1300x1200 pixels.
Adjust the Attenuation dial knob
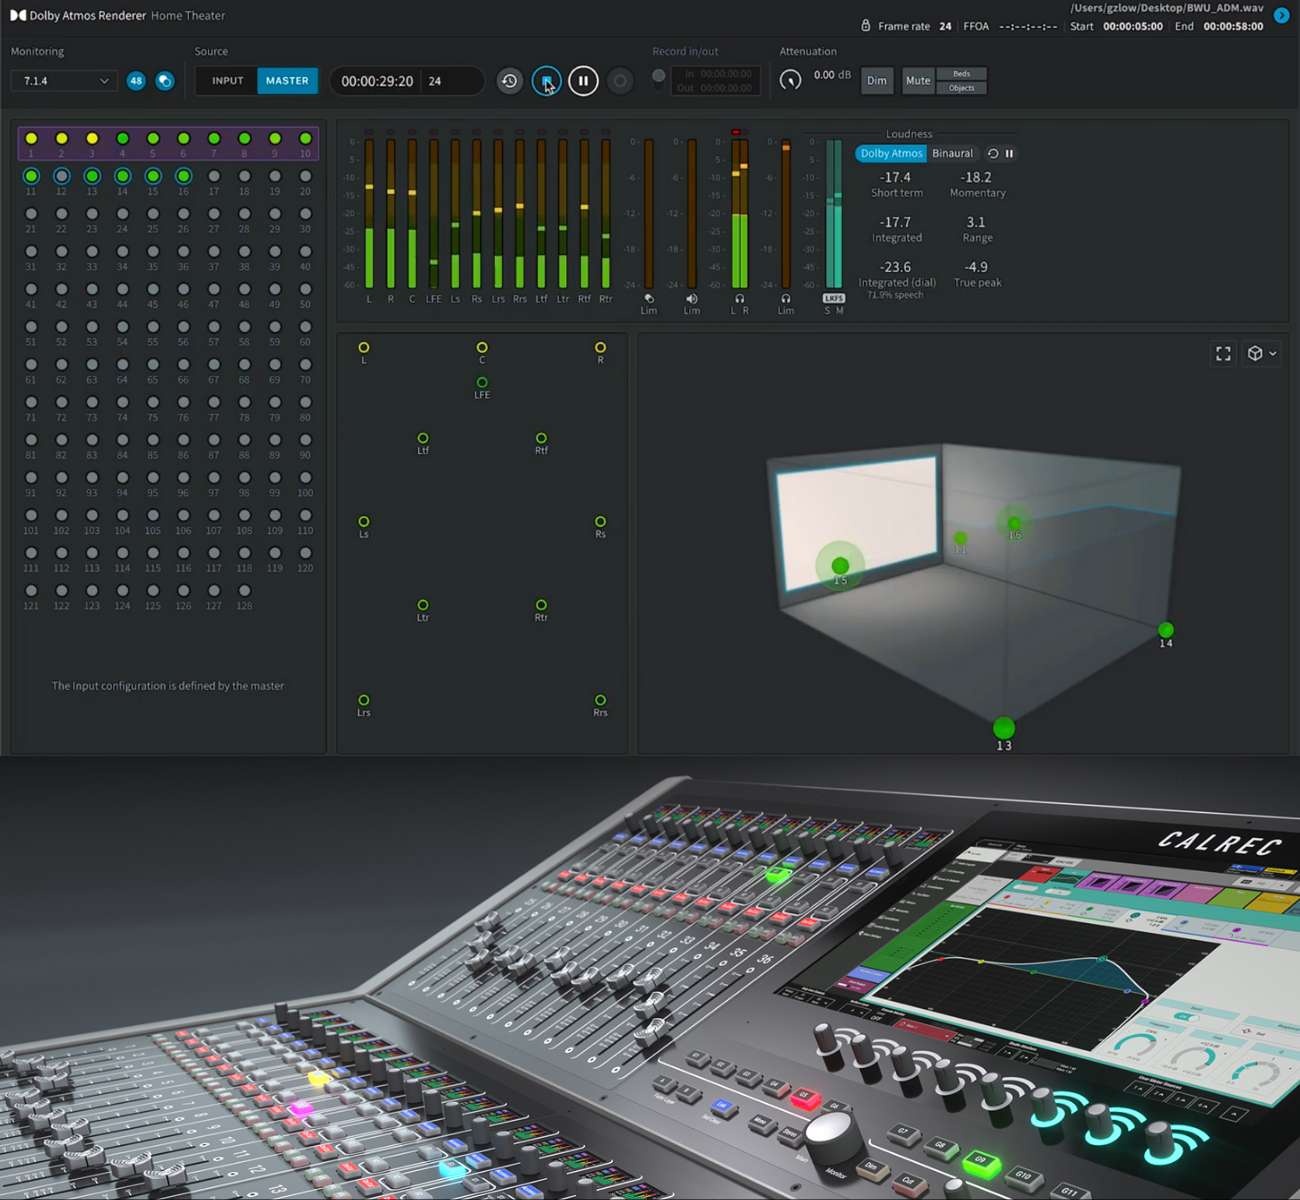click(791, 79)
